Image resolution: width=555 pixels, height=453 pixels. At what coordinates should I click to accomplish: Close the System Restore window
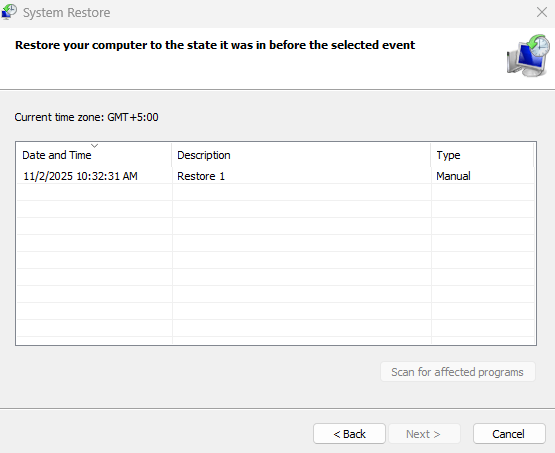pyautogui.click(x=542, y=12)
